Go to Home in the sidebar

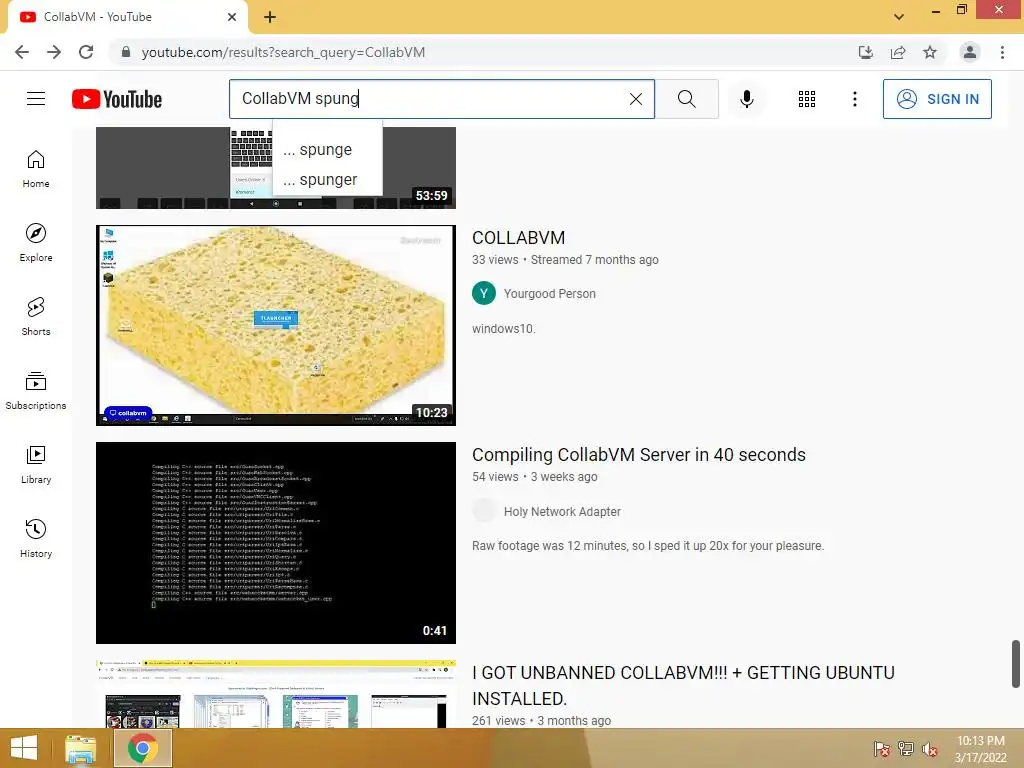coord(36,169)
